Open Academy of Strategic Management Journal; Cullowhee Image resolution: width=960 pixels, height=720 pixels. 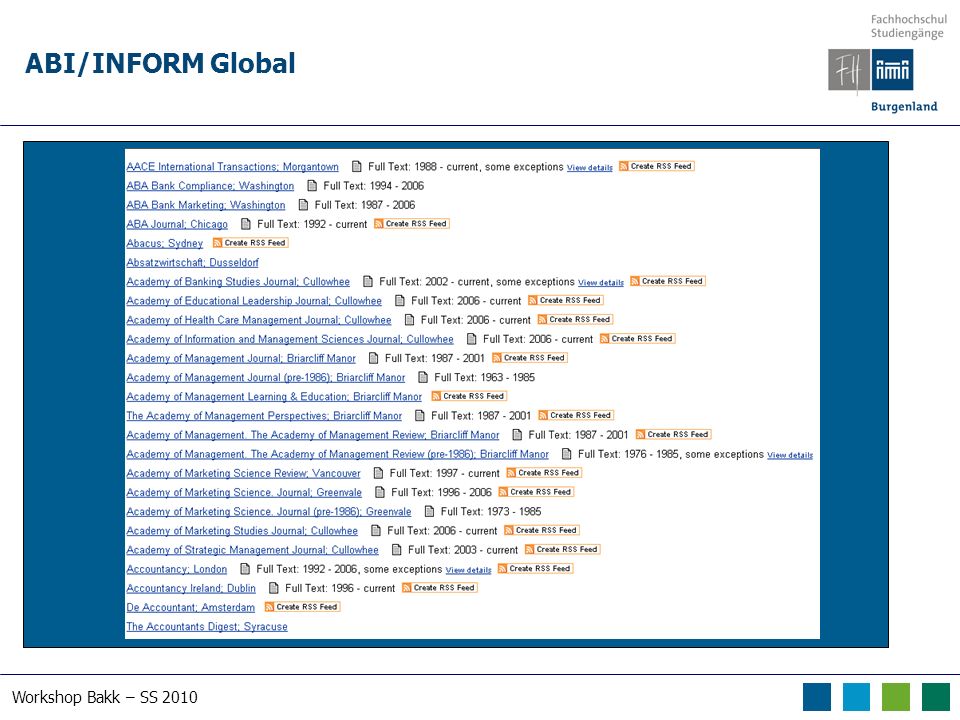click(x=252, y=550)
